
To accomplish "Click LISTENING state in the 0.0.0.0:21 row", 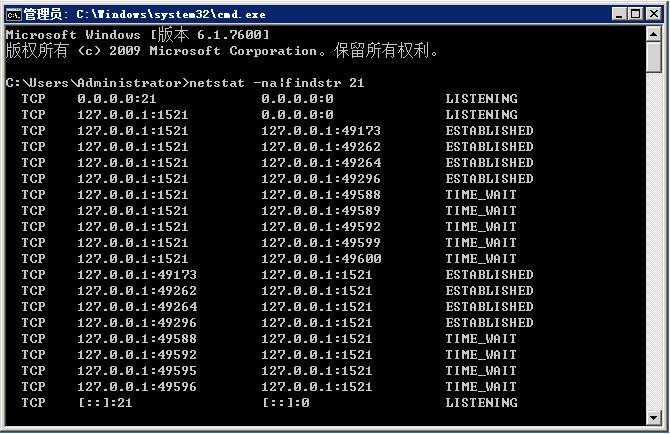I will (x=482, y=99).
